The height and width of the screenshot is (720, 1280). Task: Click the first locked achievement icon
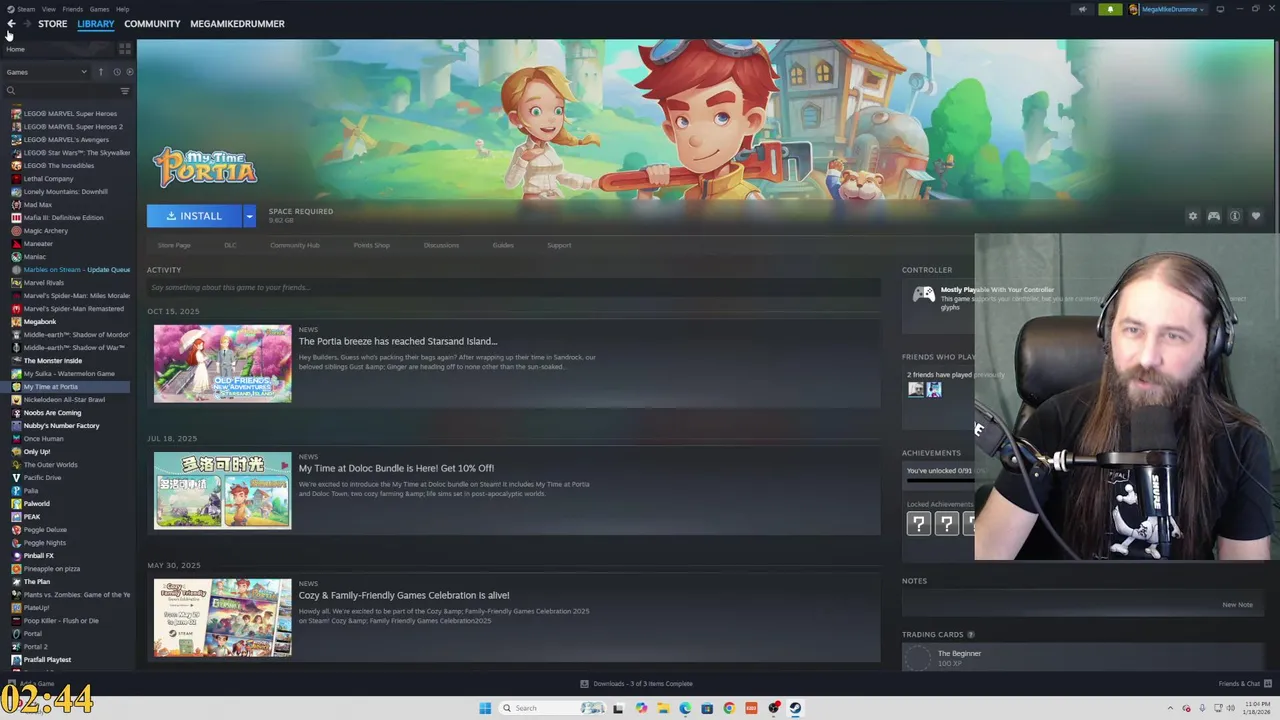[918, 523]
